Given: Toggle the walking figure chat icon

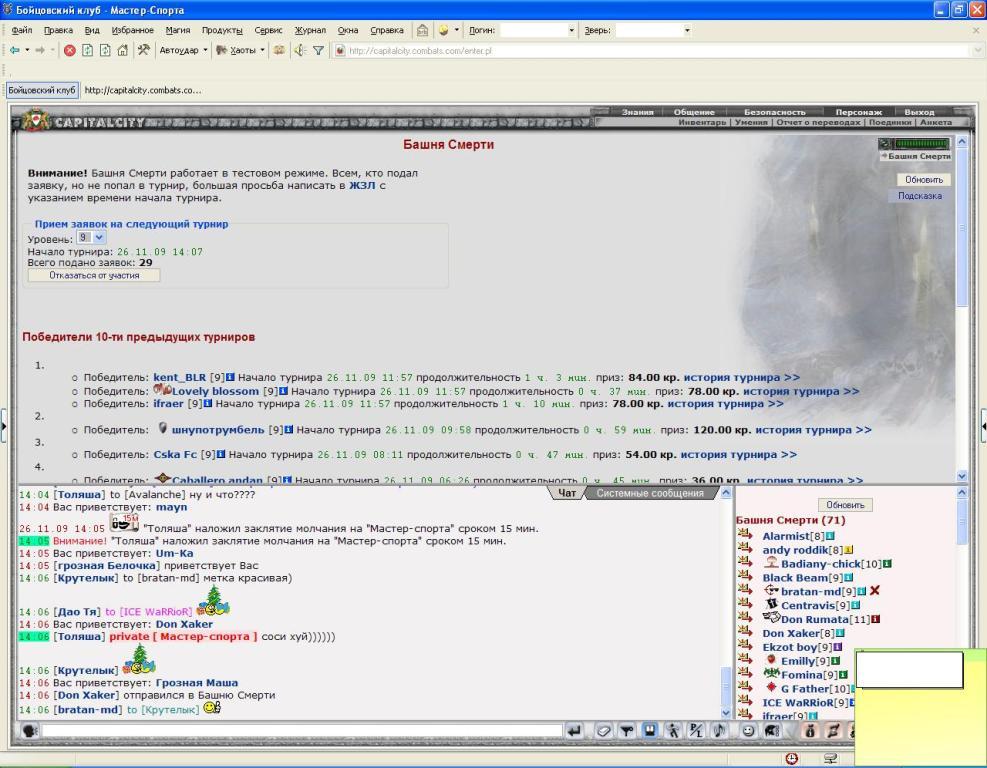Looking at the screenshot, I should (674, 731).
